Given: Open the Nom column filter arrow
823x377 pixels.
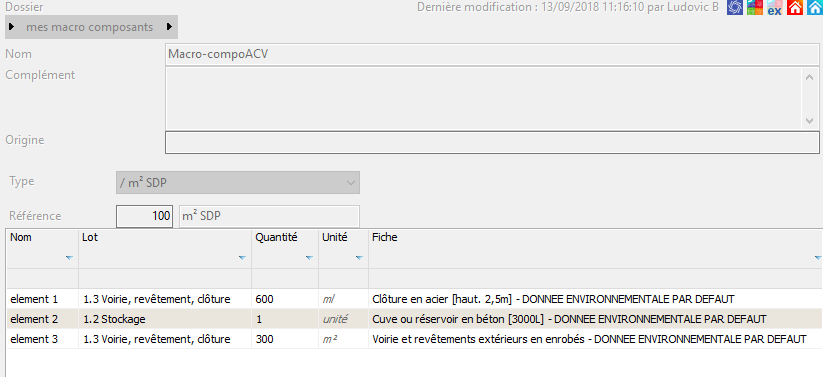Looking at the screenshot, I should pos(69,258).
